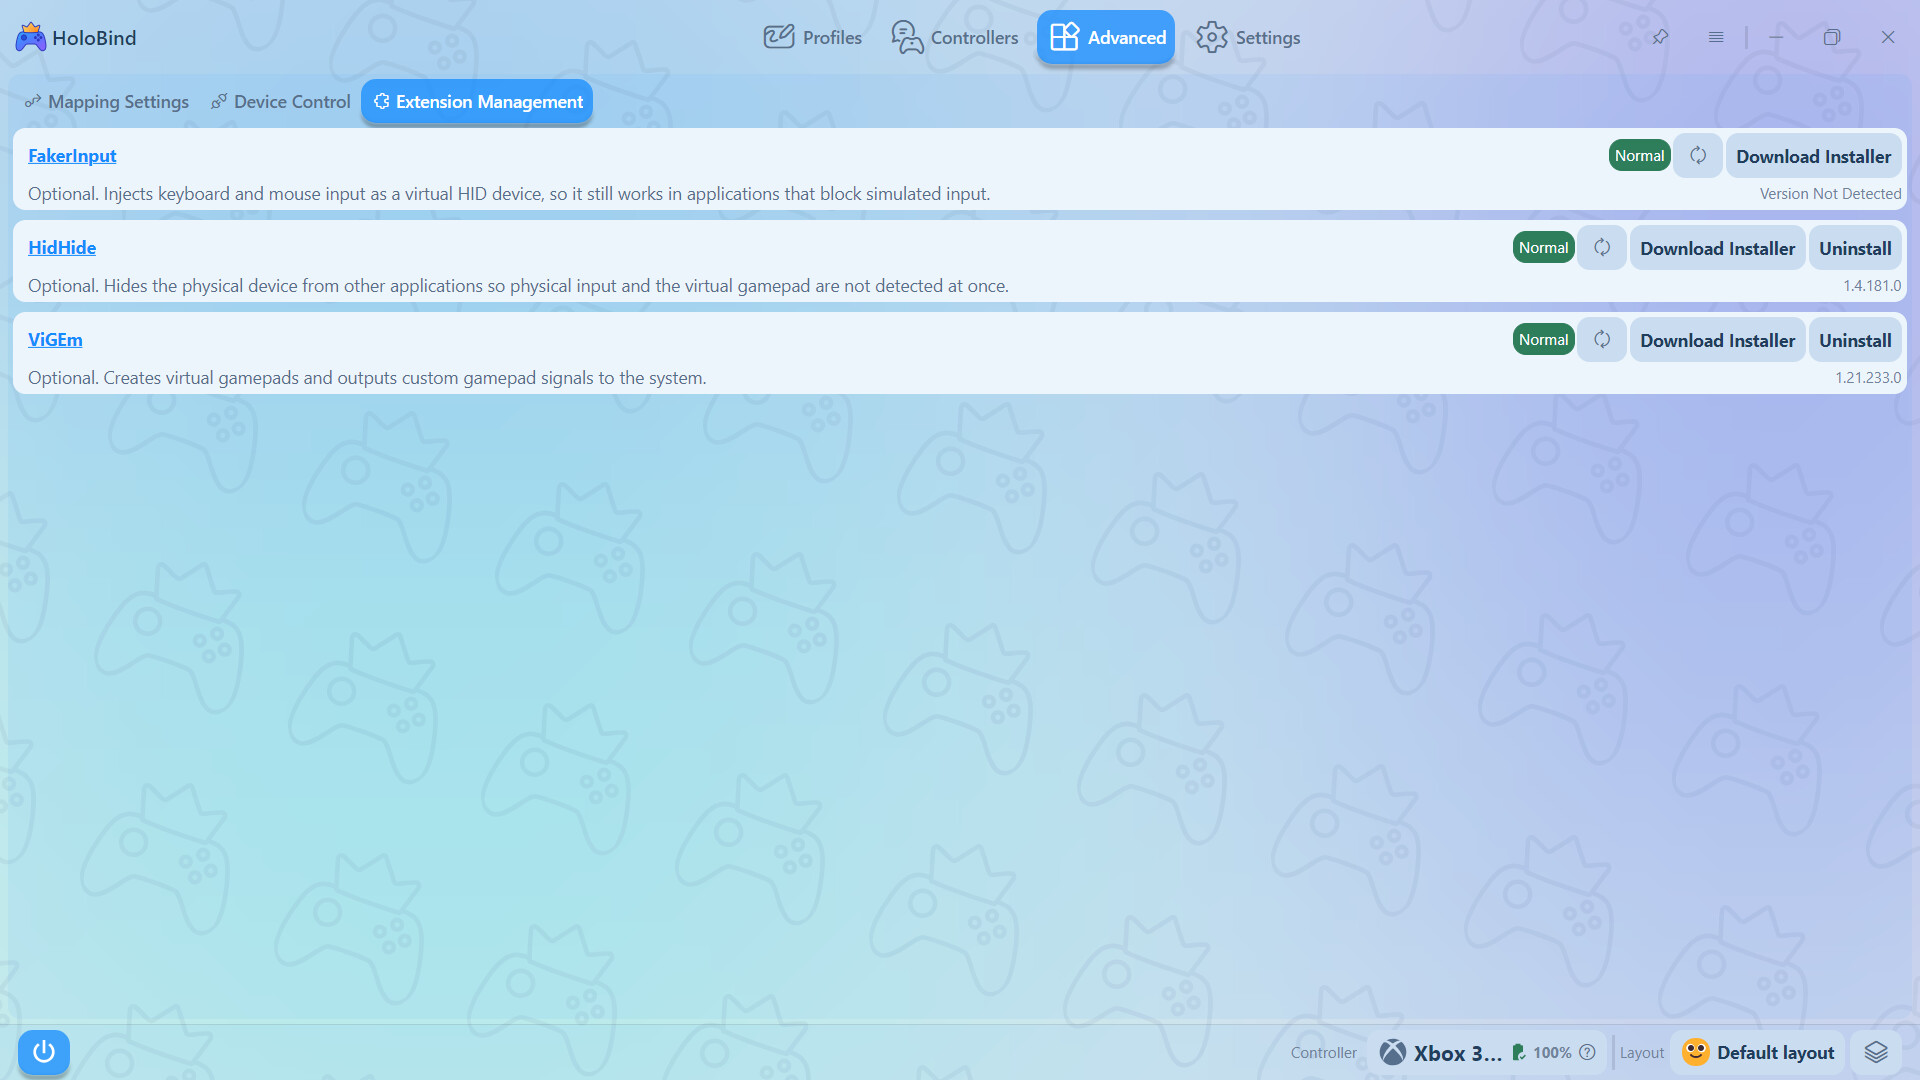
Task: Open the Controllers tab
Action: click(954, 37)
